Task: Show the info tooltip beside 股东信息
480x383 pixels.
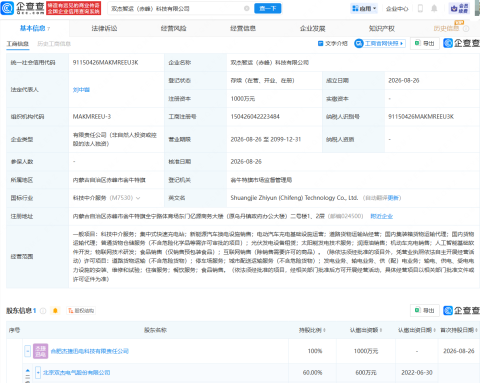Action: [43, 311]
